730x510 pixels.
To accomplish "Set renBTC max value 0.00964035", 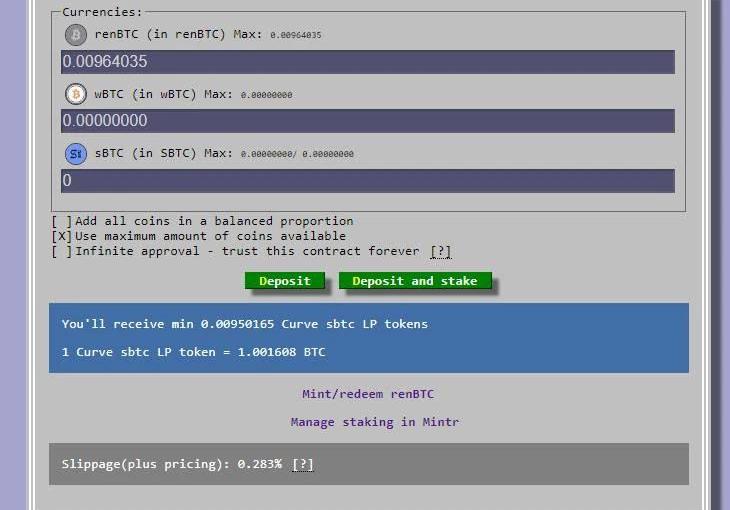I will coord(296,35).
